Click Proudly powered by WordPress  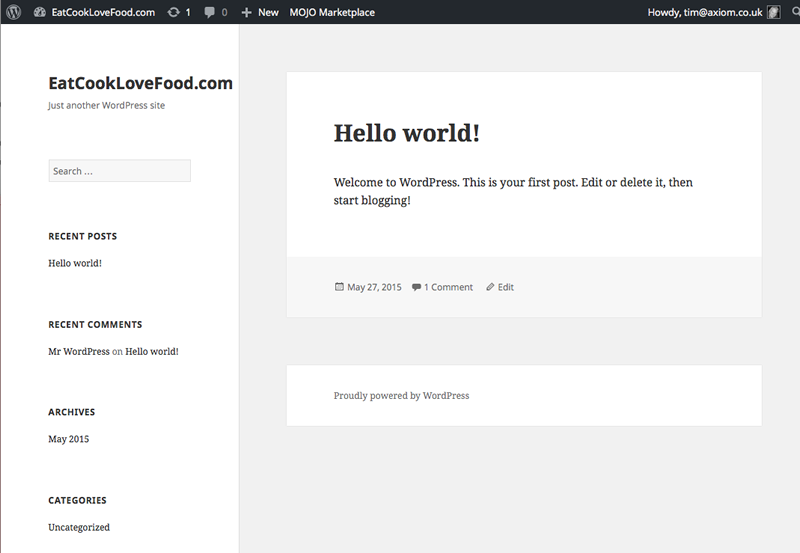402,395
